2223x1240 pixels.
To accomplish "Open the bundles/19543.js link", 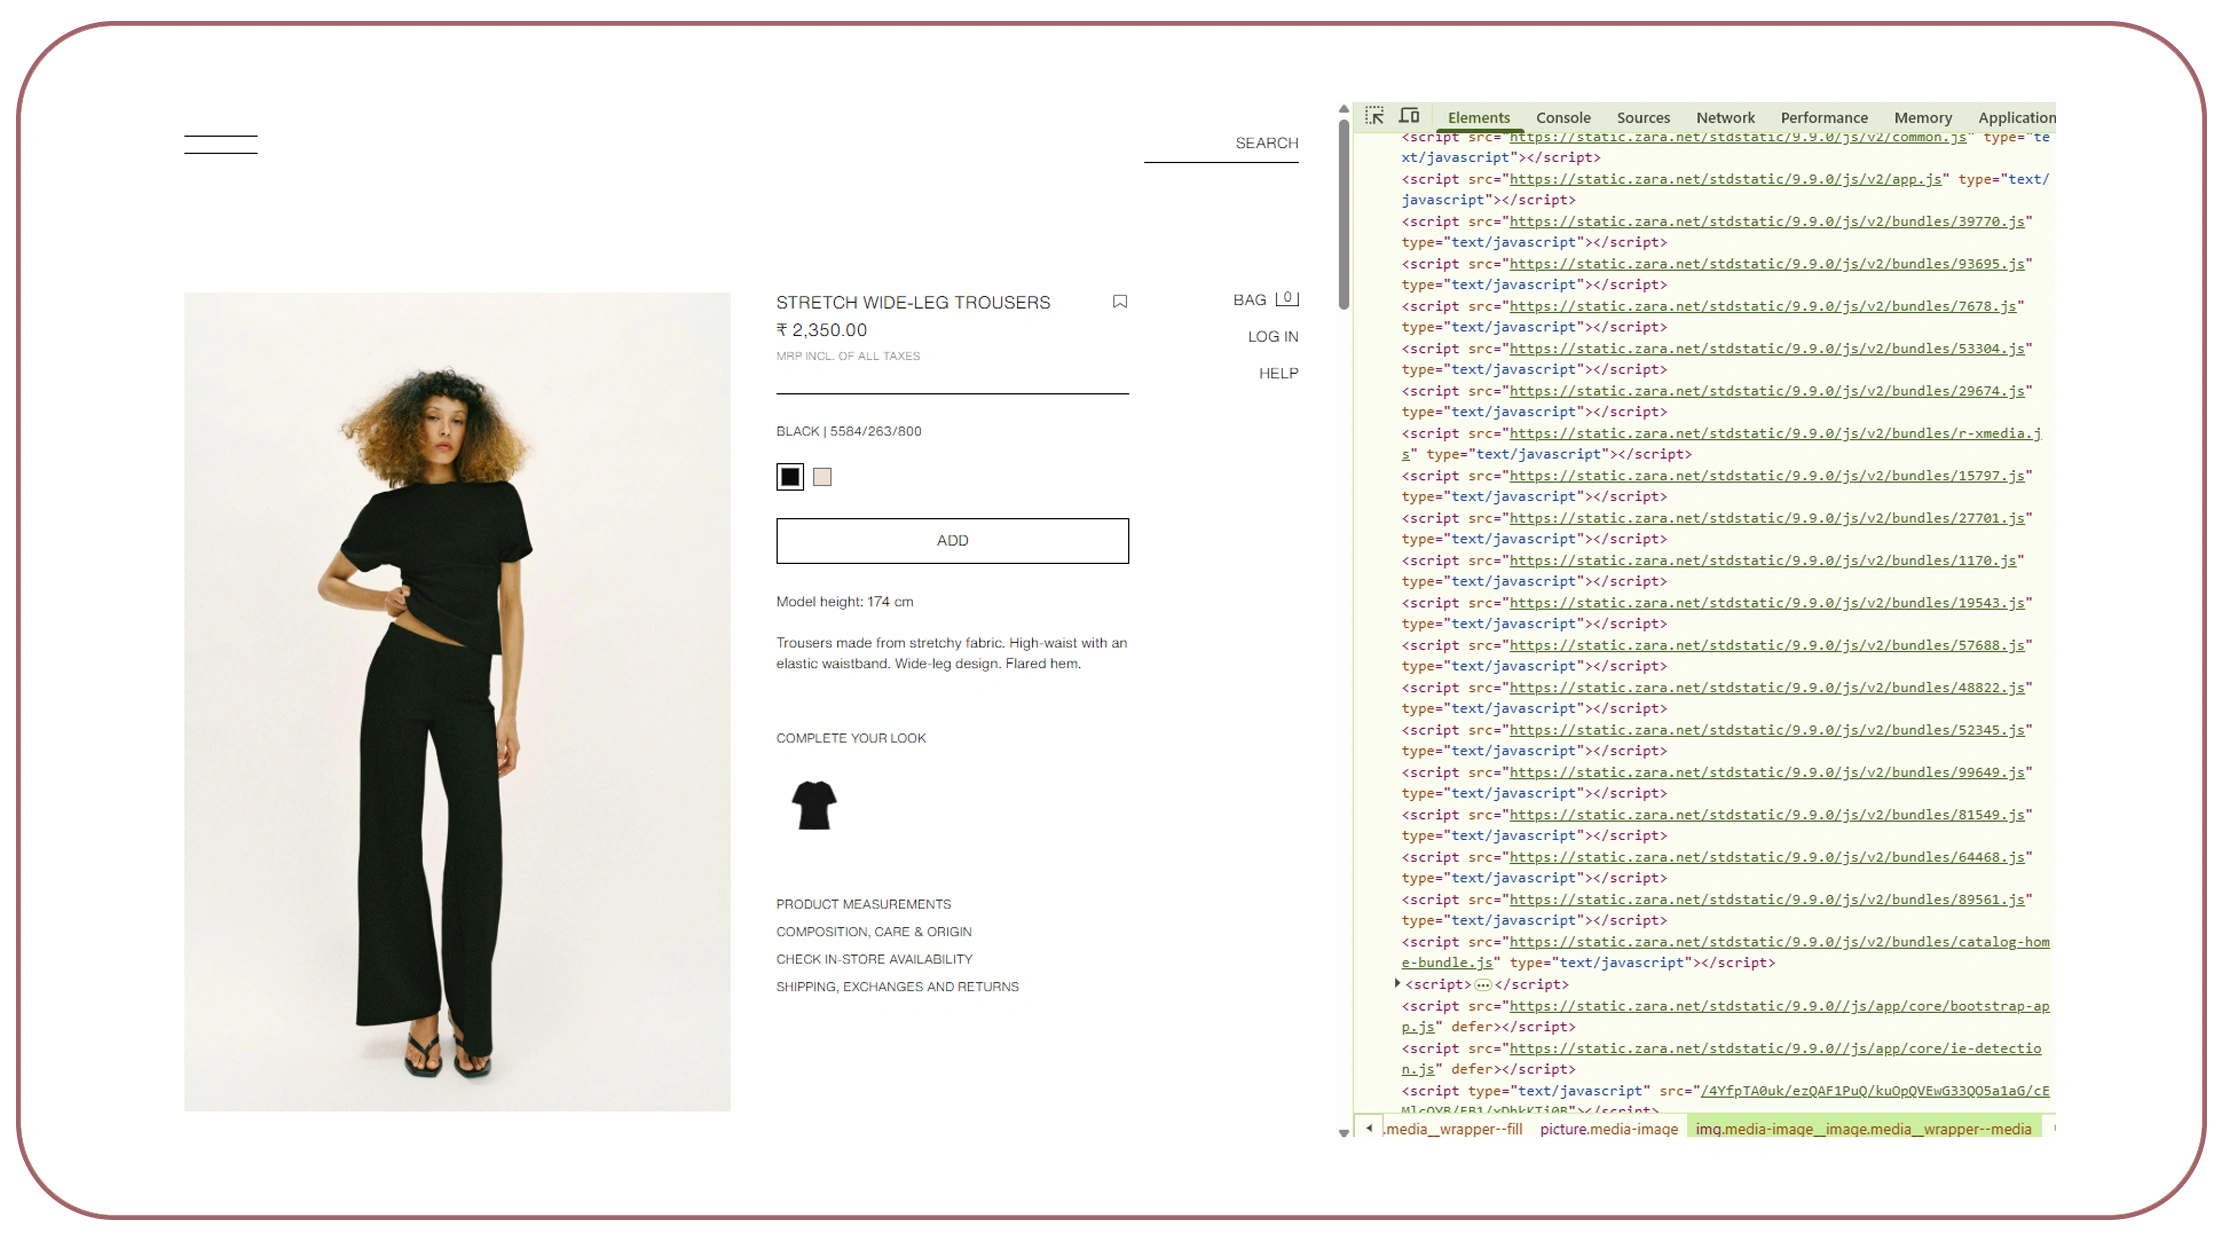I will [x=1767, y=603].
